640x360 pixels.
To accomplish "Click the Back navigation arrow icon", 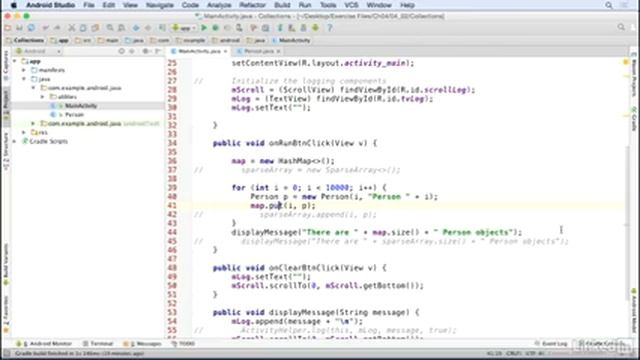I will click(x=136, y=28).
